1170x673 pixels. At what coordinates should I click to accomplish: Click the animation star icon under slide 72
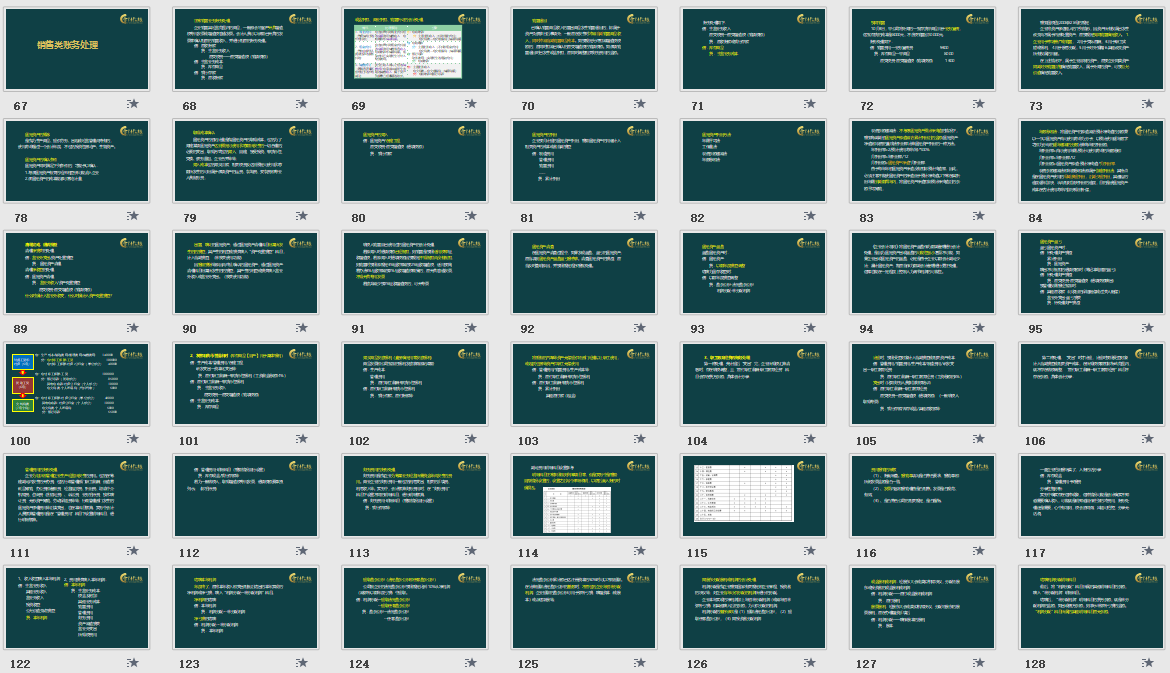(x=978, y=104)
